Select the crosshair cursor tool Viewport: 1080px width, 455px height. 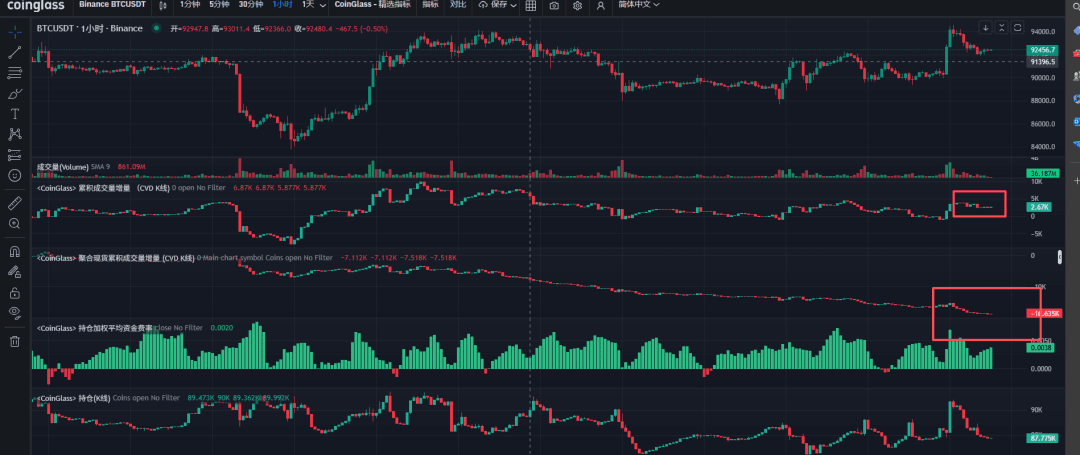14,32
